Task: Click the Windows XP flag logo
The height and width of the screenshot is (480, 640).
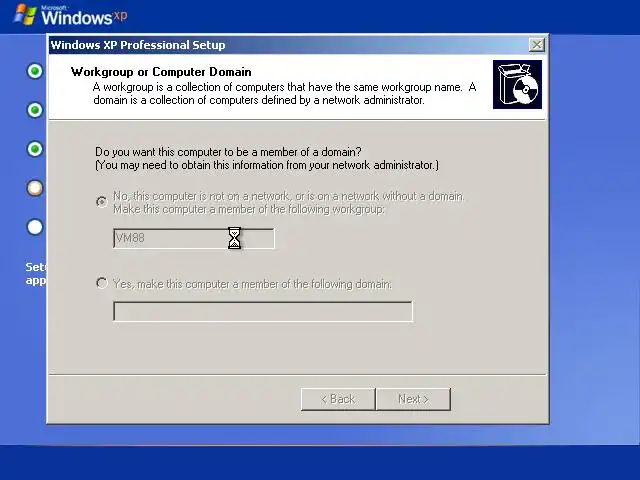Action: point(25,15)
